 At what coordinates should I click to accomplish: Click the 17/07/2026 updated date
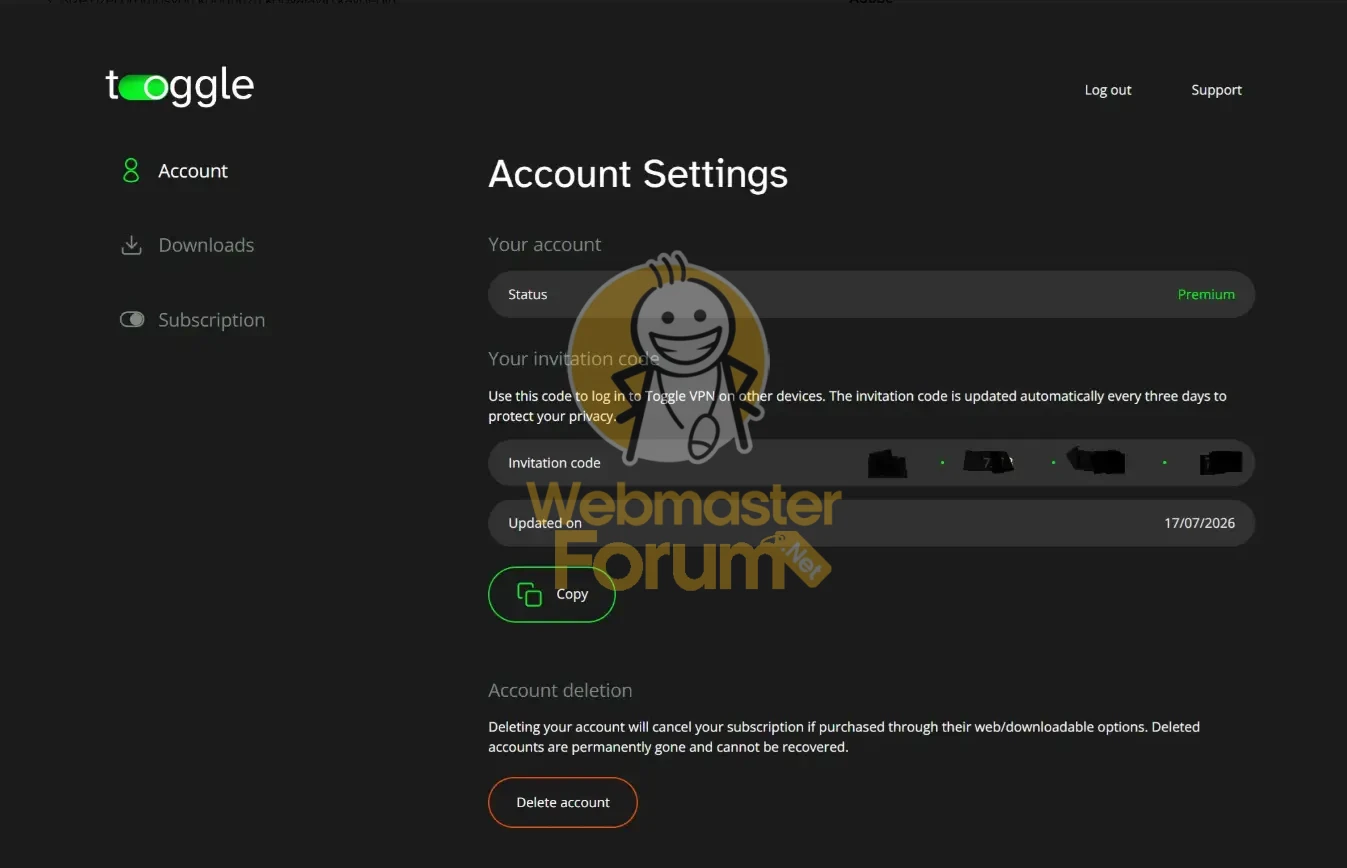(x=1199, y=523)
